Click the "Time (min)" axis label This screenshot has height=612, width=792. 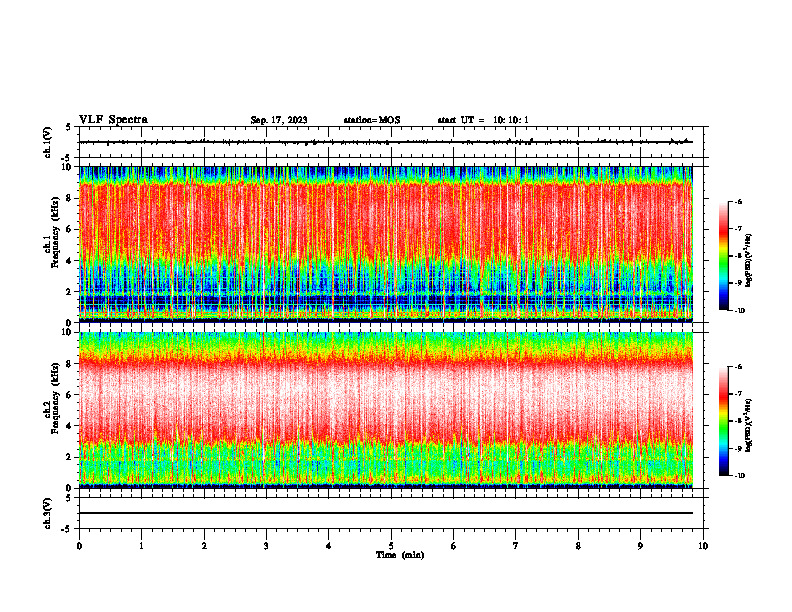(x=400, y=555)
